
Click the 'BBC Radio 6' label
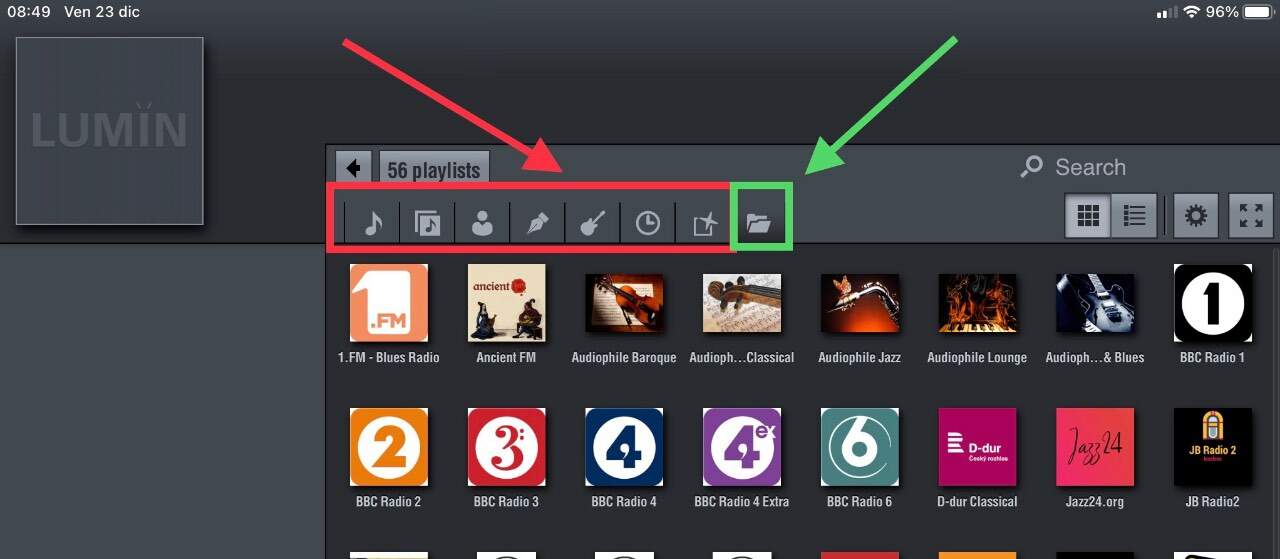[x=860, y=502]
